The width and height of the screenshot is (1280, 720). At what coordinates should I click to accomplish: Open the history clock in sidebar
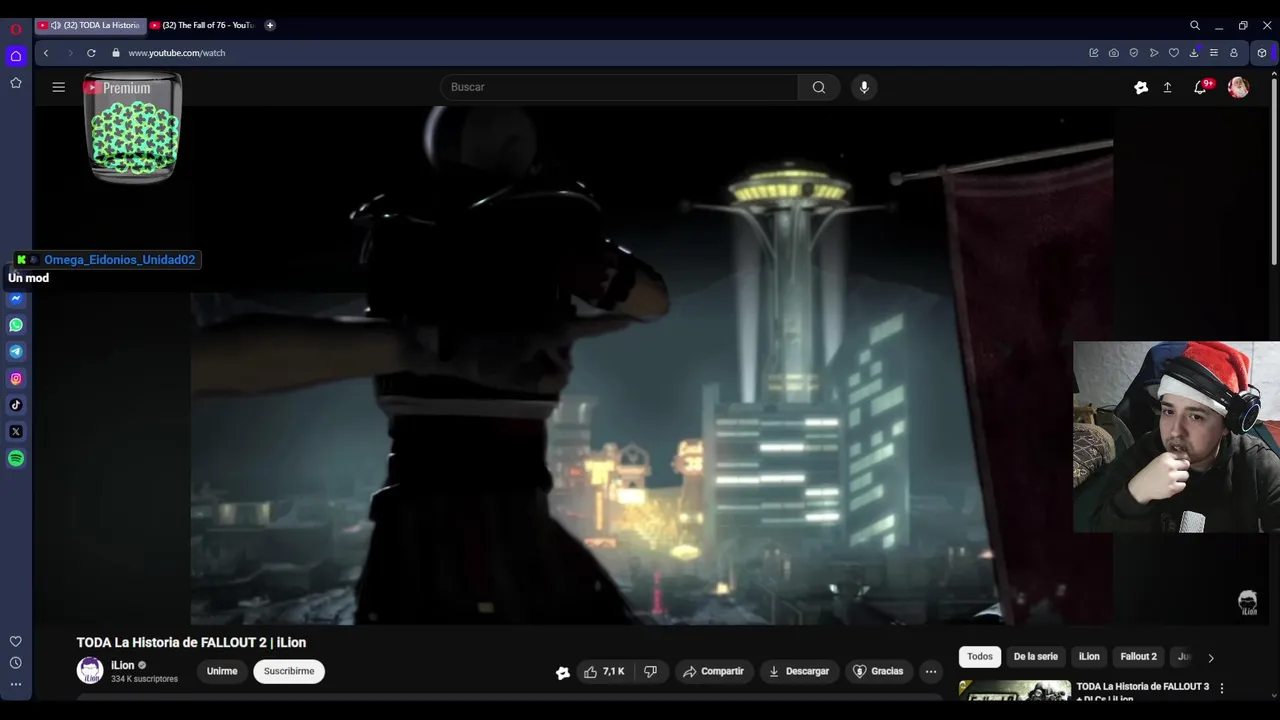[16, 663]
